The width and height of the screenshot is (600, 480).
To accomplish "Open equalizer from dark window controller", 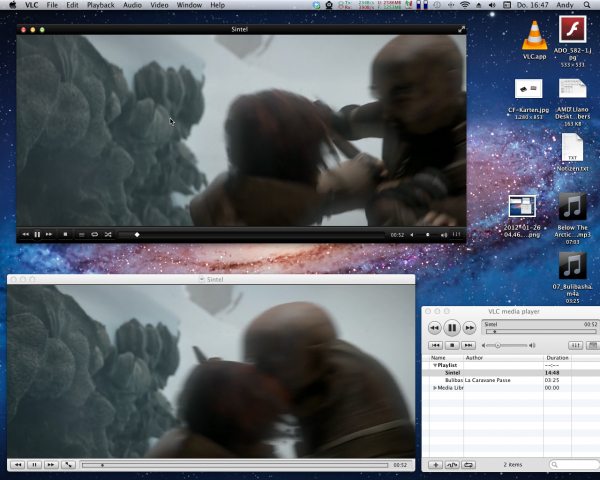I will 457,234.
